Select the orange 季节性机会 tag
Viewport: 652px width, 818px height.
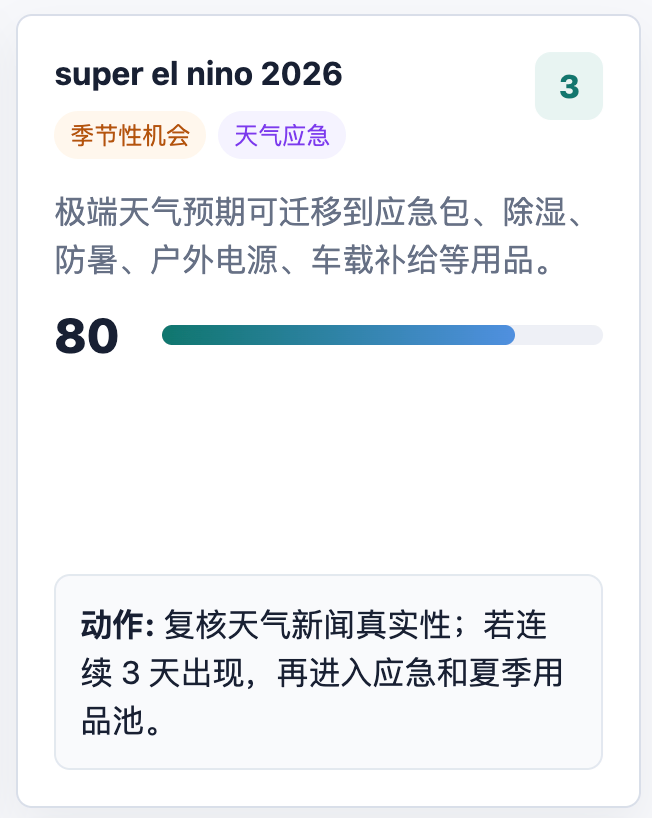[130, 135]
